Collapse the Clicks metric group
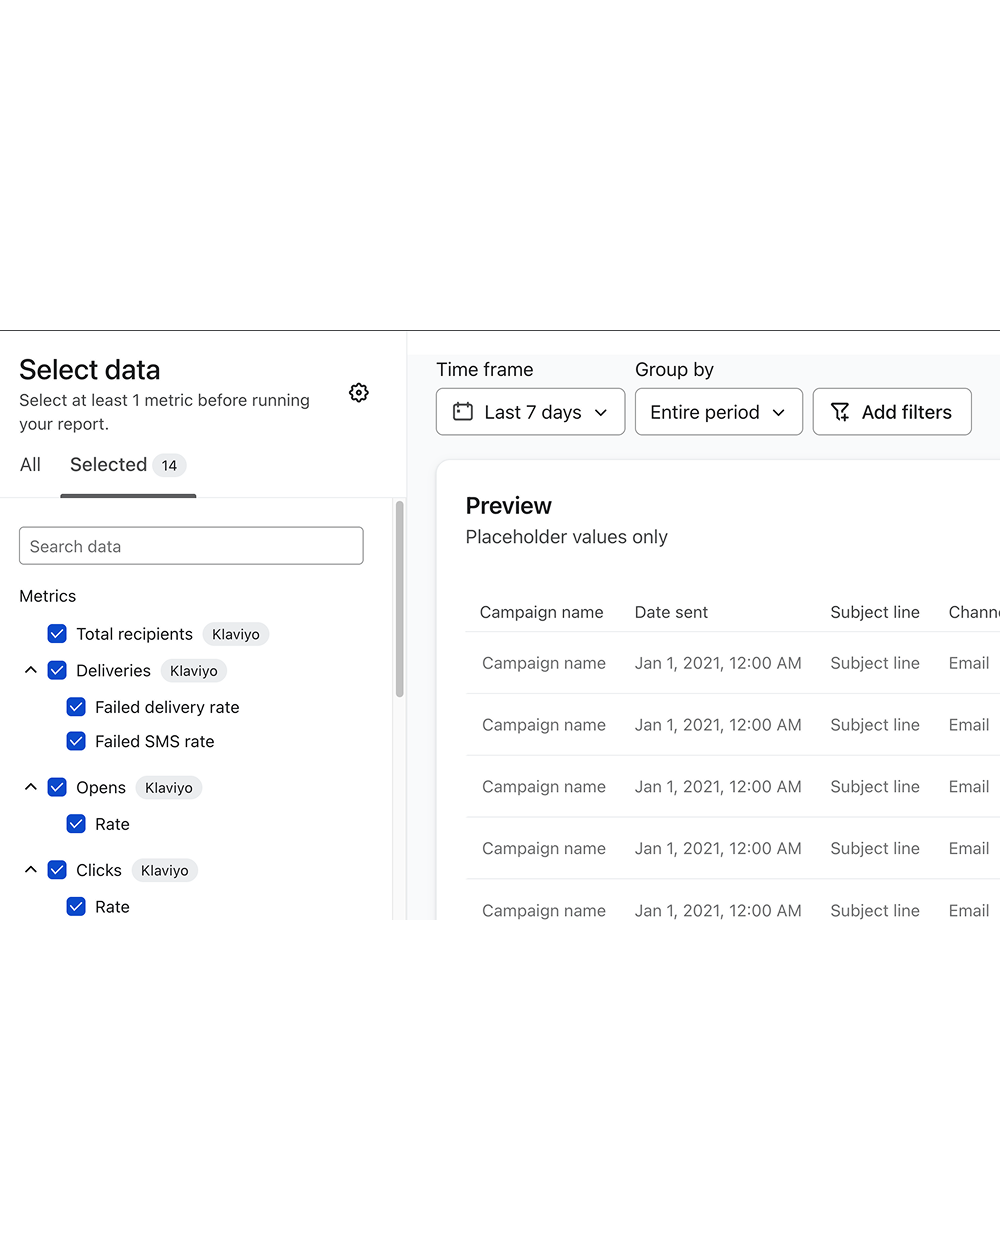Screen dimensions: 1000x1250 [x=31, y=870]
